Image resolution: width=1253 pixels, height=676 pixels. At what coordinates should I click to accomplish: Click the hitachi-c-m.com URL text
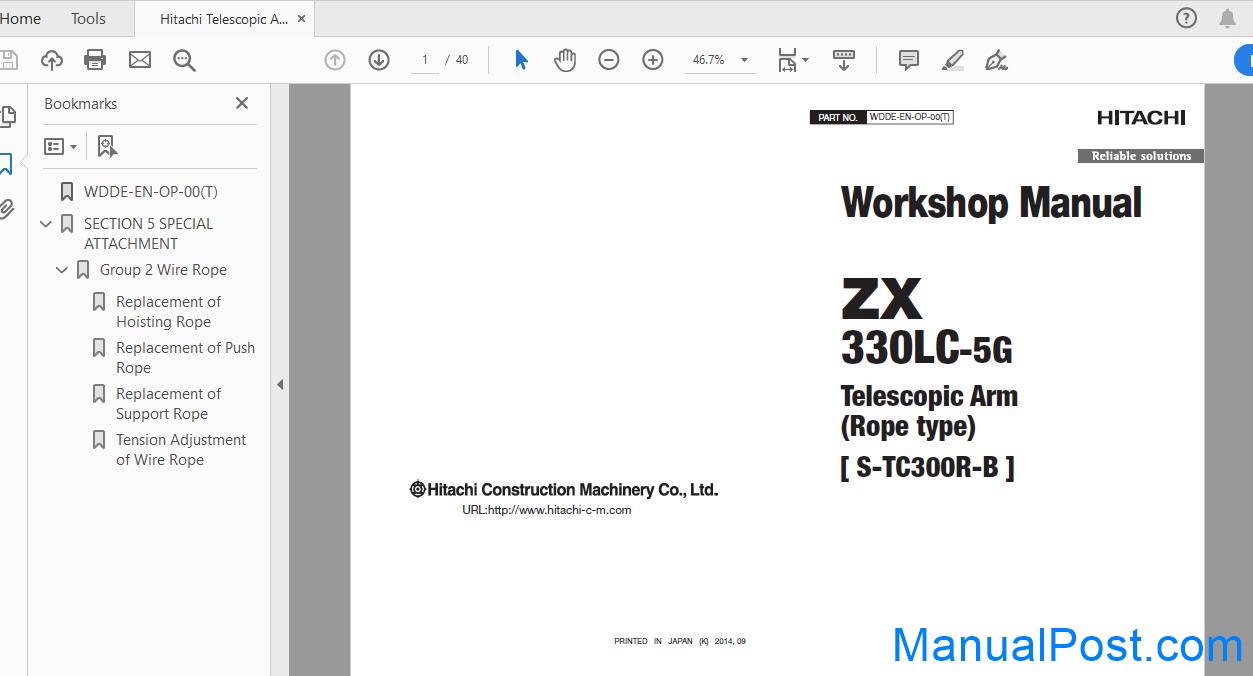(546, 510)
